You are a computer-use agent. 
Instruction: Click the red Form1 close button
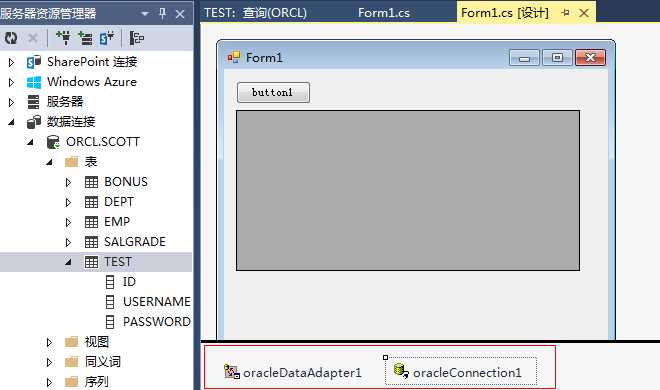591,58
